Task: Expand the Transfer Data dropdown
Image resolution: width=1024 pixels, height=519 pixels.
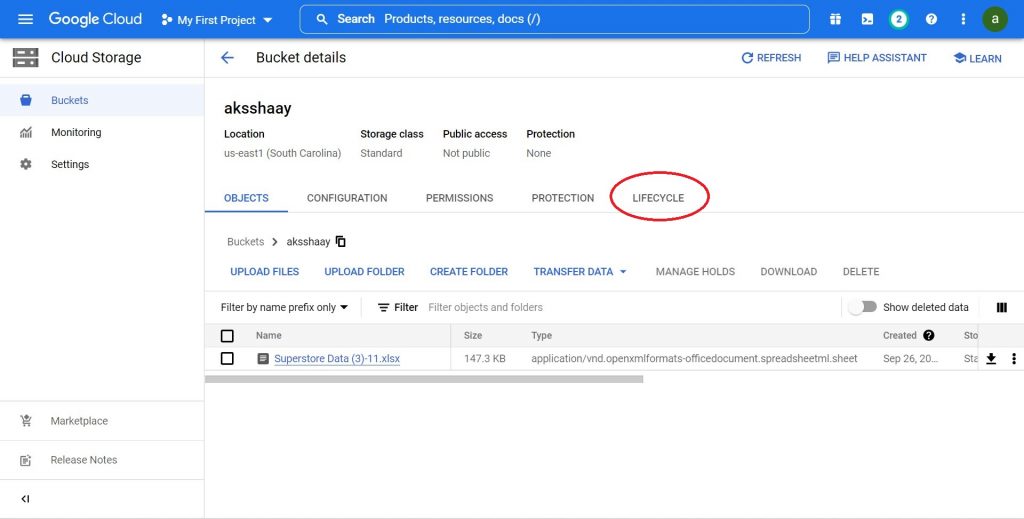Action: [x=580, y=272]
